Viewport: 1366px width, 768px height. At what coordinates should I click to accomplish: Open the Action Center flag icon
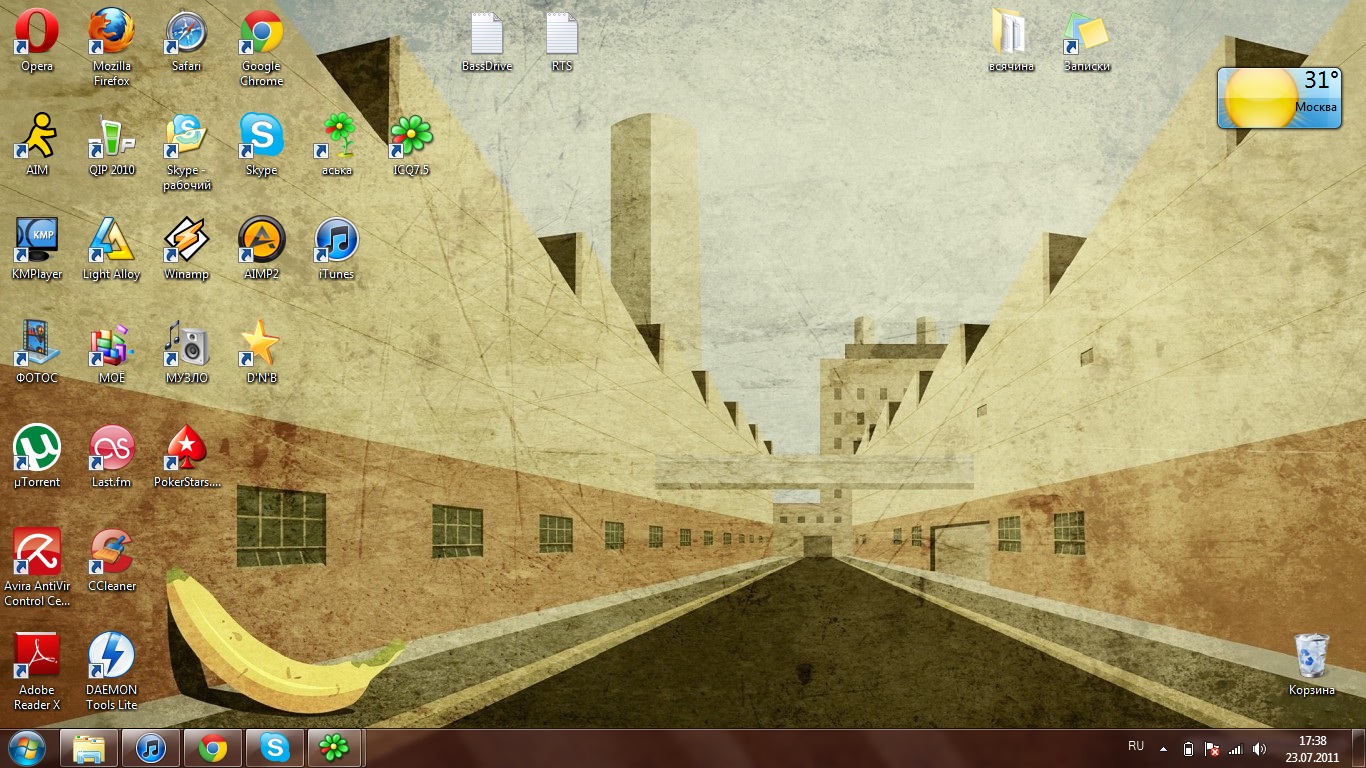pos(1212,749)
